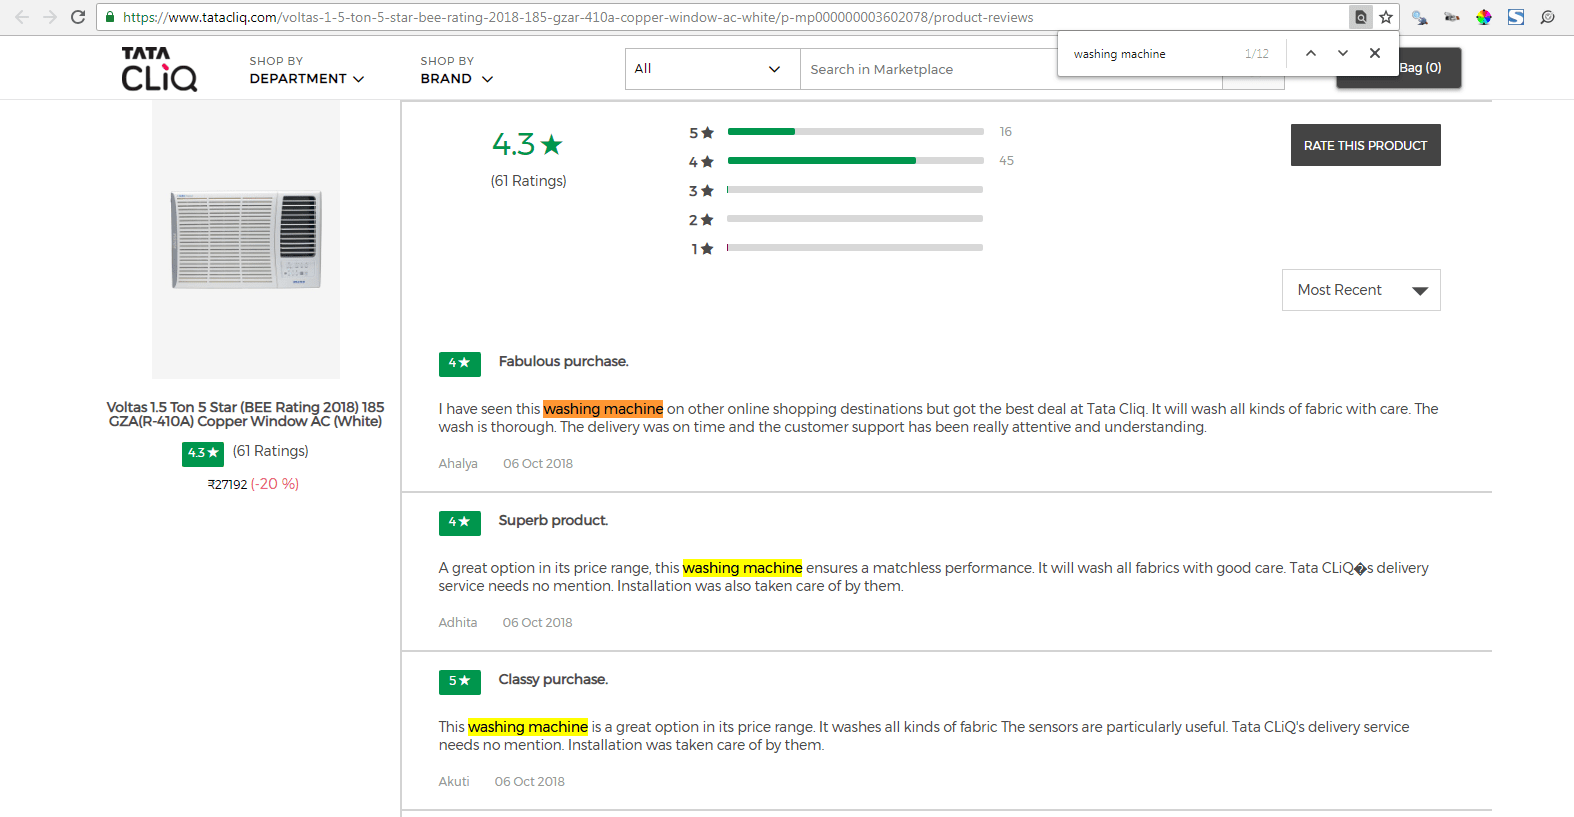Click the secure padlock icon in address bar
This screenshot has height=817, width=1574.
[x=110, y=17]
